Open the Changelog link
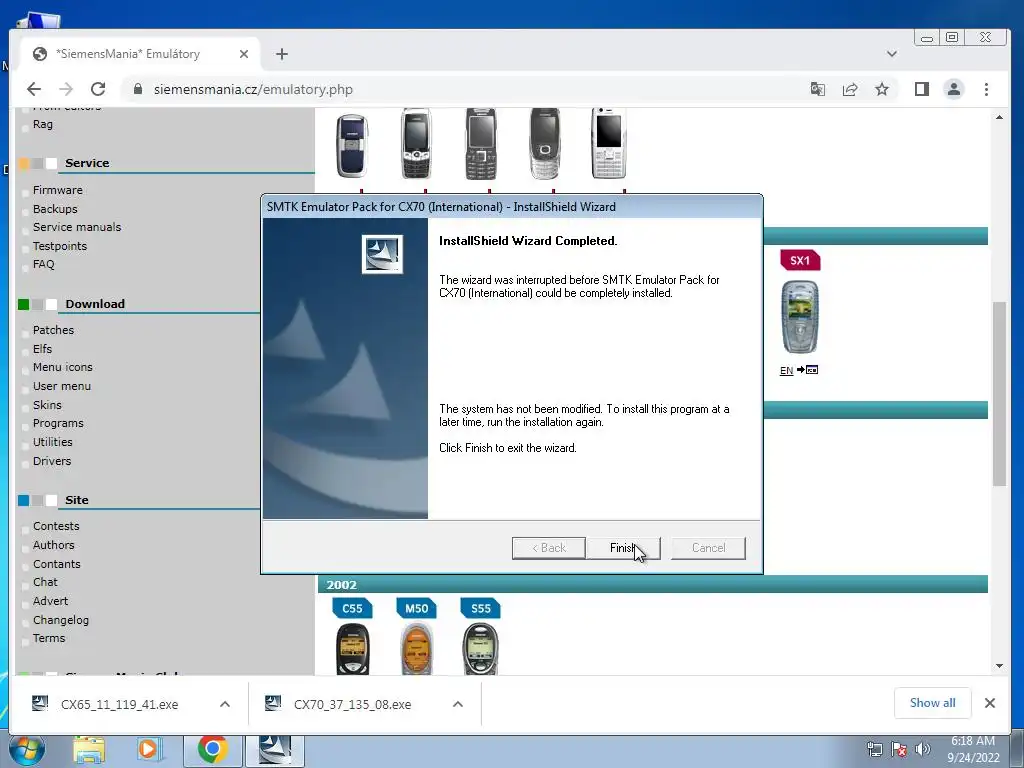1024x768 pixels. coord(61,620)
